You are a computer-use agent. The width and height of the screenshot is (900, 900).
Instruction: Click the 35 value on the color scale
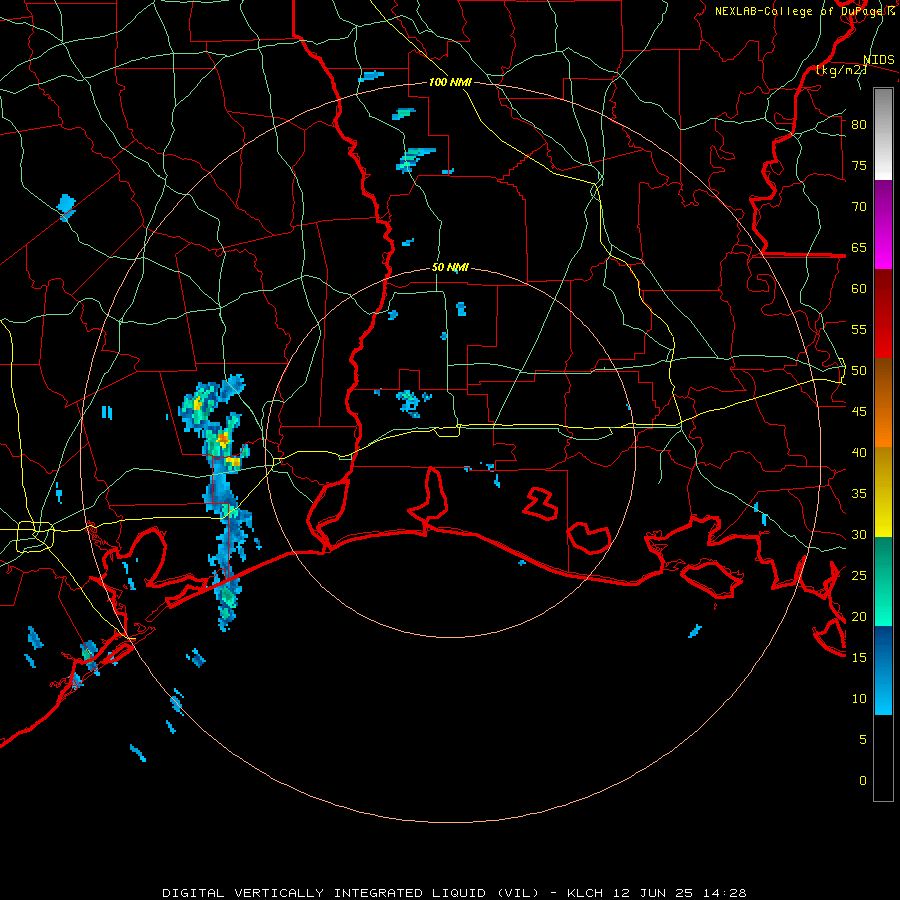coord(859,494)
